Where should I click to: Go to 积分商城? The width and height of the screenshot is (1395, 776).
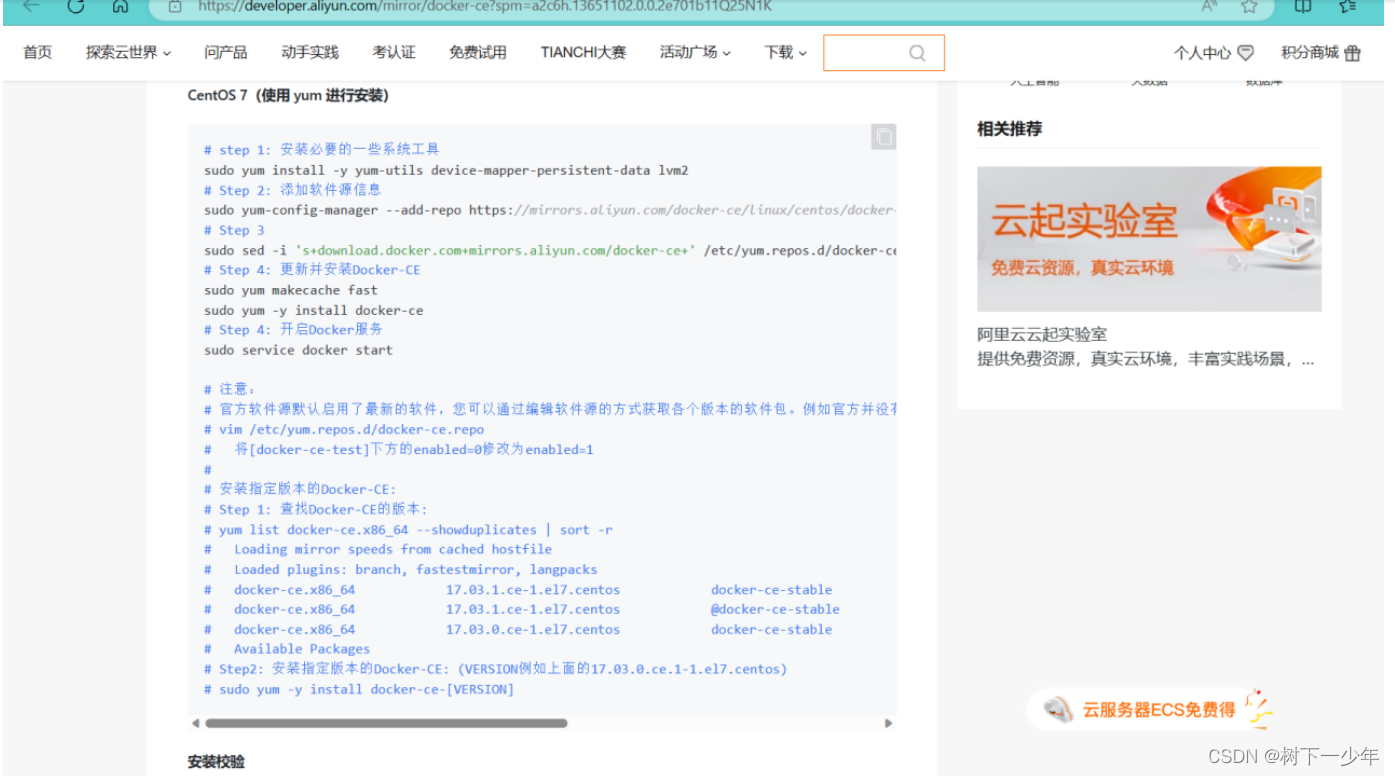pyautogui.click(x=1309, y=52)
